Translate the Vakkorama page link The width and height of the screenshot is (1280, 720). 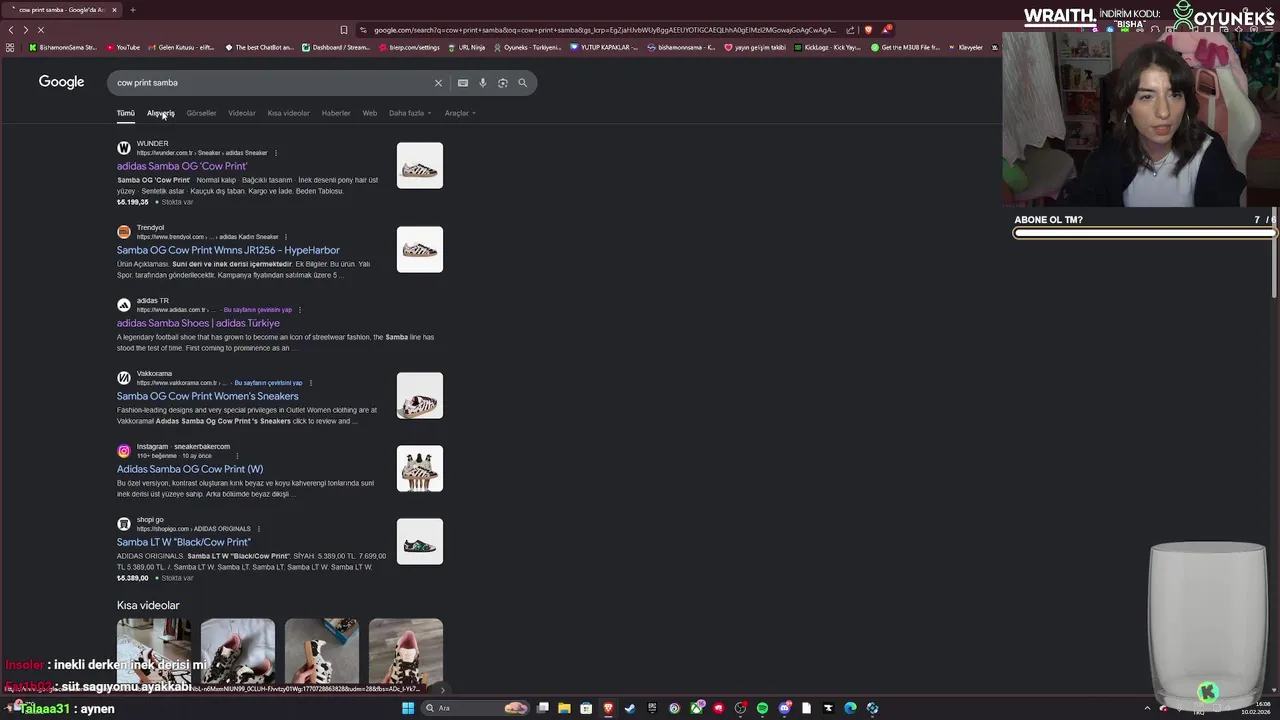[268, 383]
